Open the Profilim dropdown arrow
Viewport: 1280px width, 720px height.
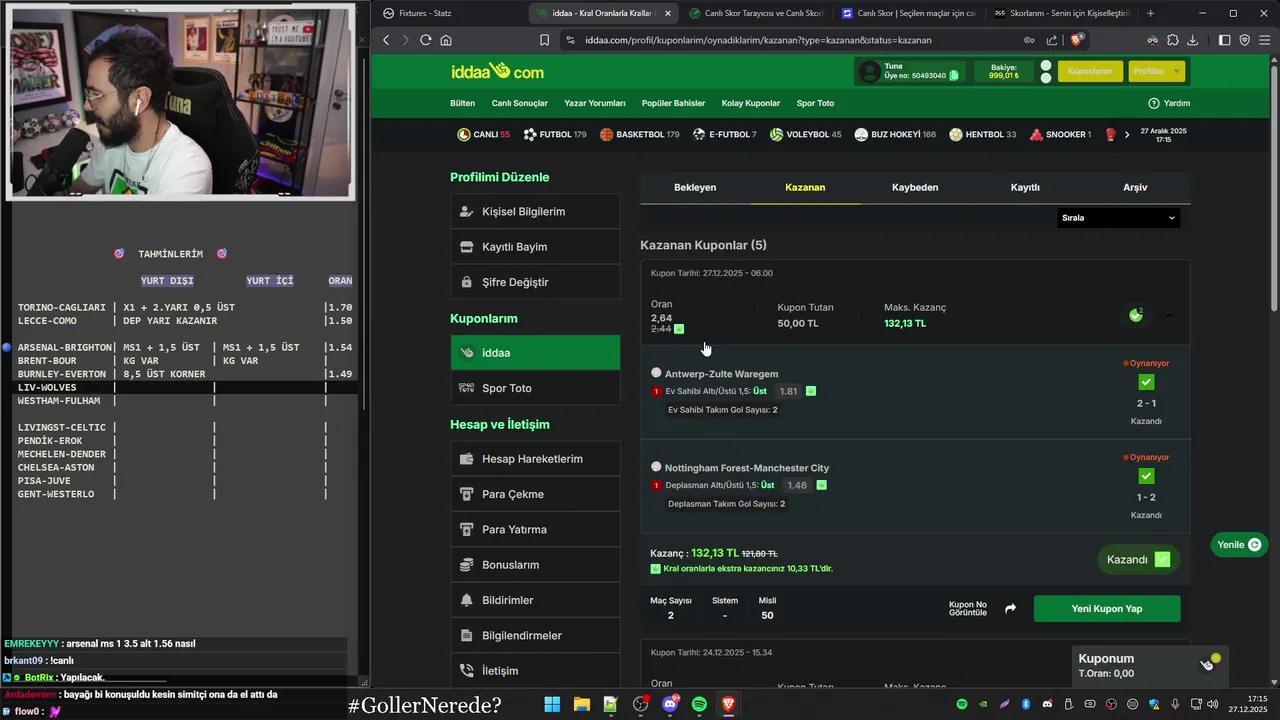(x=1176, y=71)
